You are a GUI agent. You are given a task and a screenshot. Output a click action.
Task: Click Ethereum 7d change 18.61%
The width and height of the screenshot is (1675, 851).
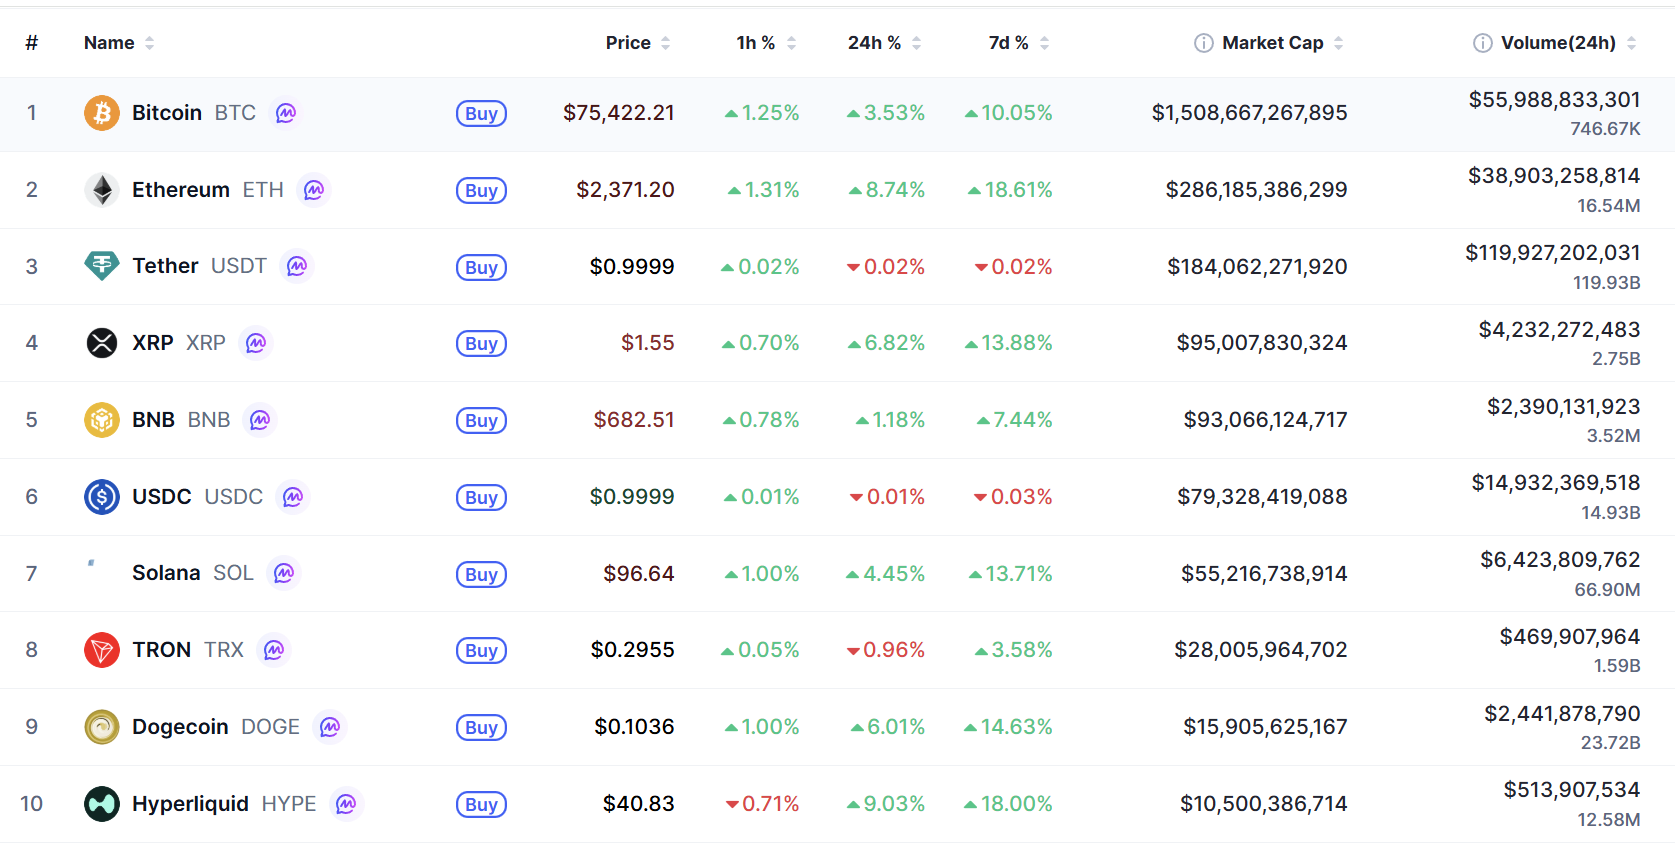click(1010, 190)
